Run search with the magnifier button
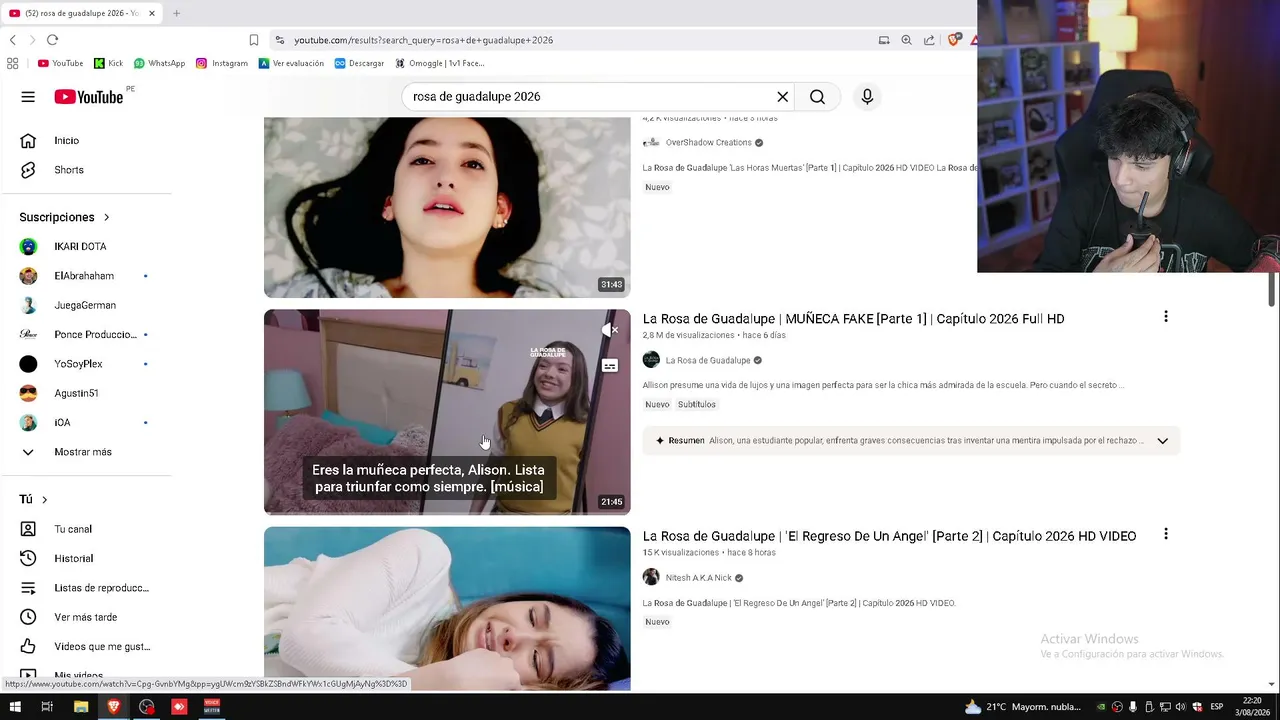1280x720 pixels. tap(817, 97)
